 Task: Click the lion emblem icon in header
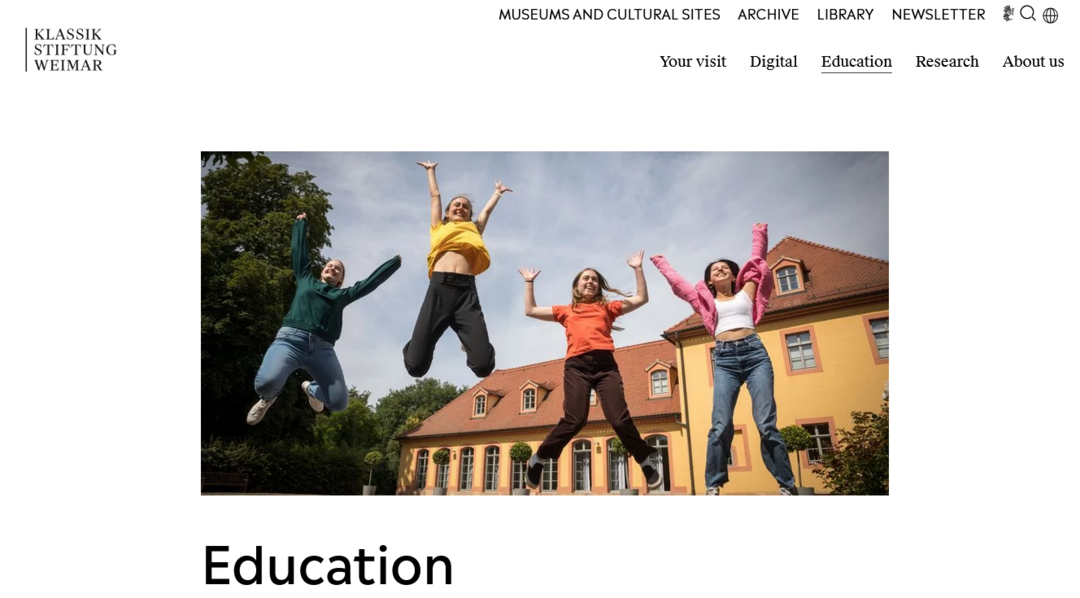click(x=1008, y=14)
